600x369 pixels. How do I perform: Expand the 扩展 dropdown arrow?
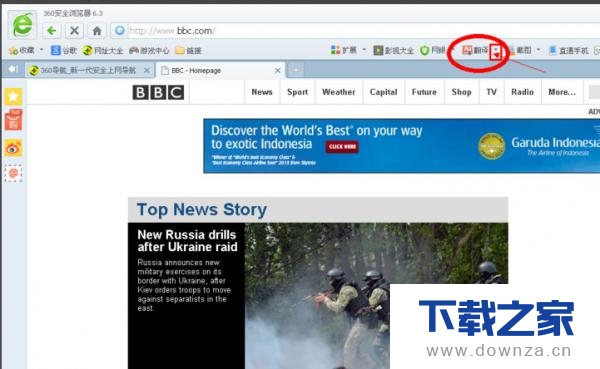tap(364, 50)
